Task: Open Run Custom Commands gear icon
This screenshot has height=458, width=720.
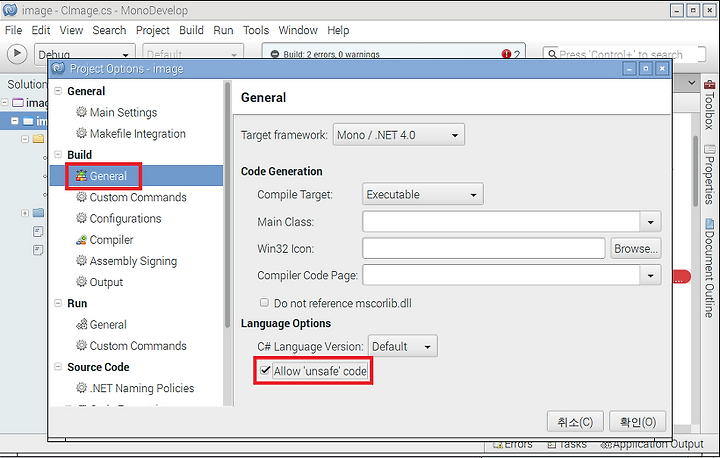Action: (81, 345)
